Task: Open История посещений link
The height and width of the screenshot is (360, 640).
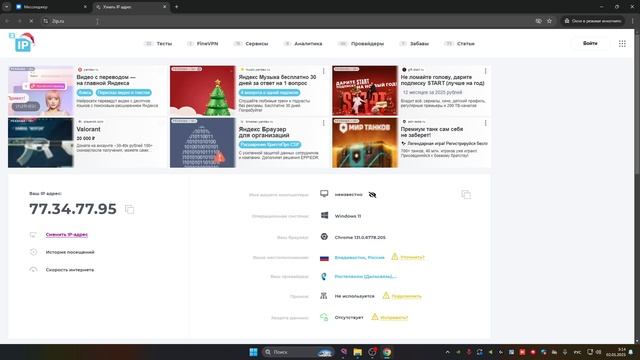Action: [70, 252]
